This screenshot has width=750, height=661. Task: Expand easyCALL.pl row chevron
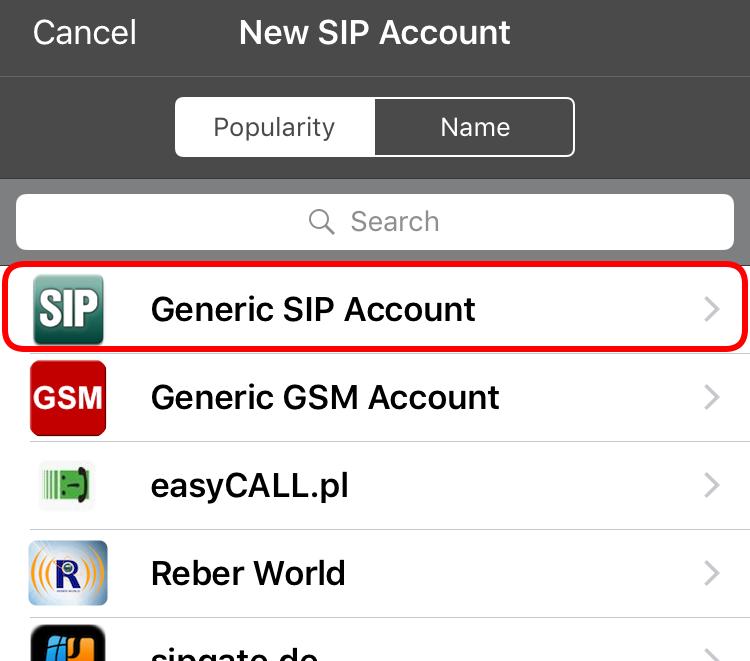coord(712,485)
